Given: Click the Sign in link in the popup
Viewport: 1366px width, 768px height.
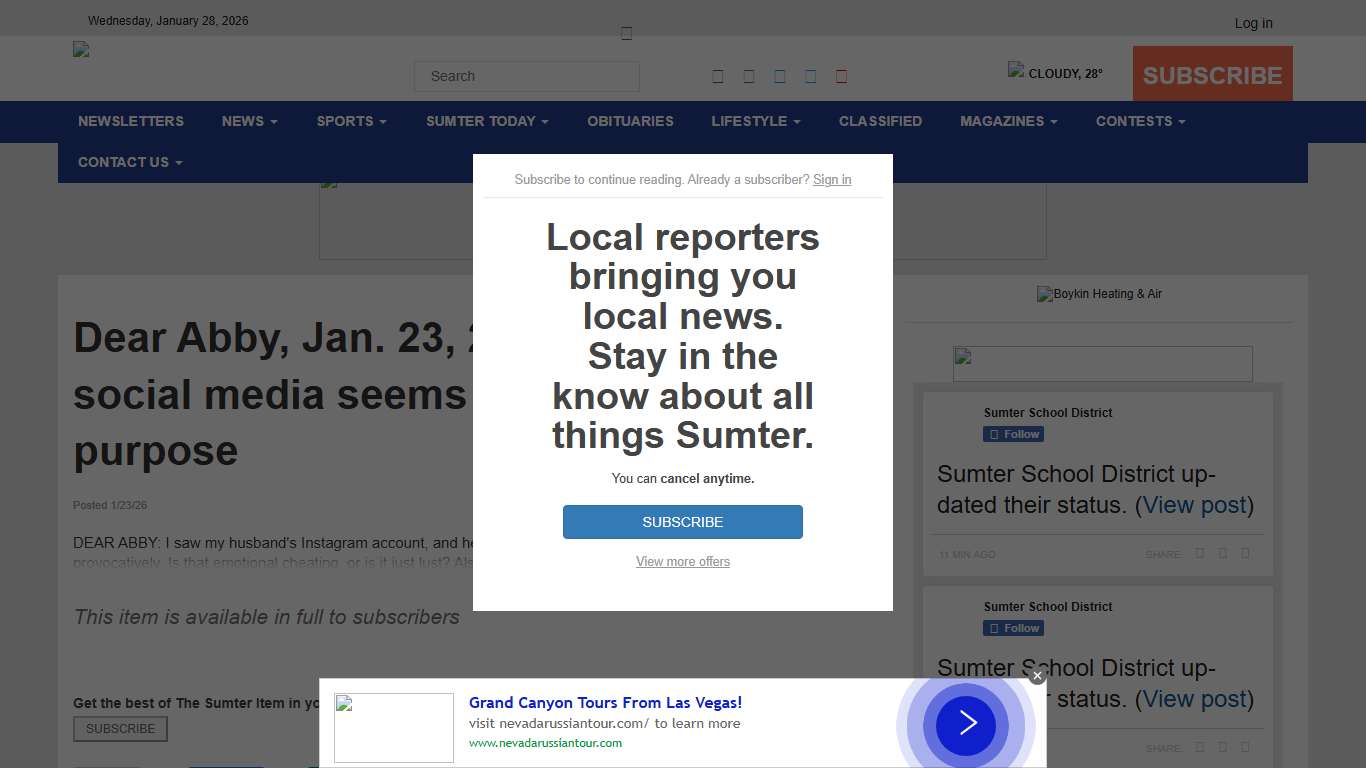Looking at the screenshot, I should point(832,180).
